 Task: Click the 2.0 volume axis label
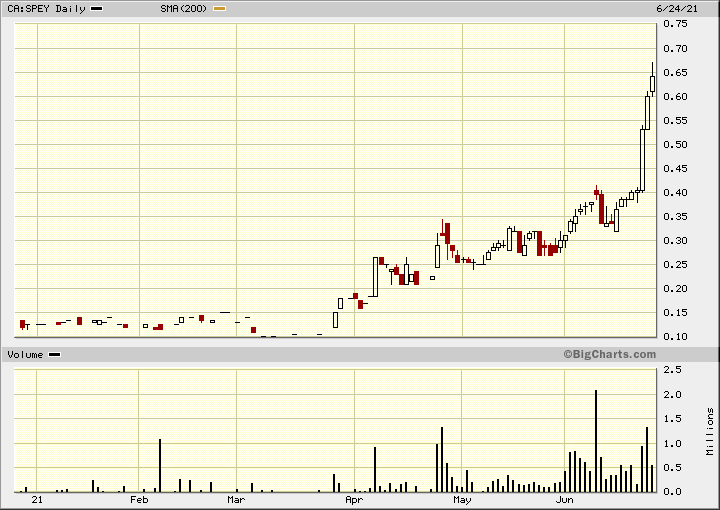pos(673,395)
